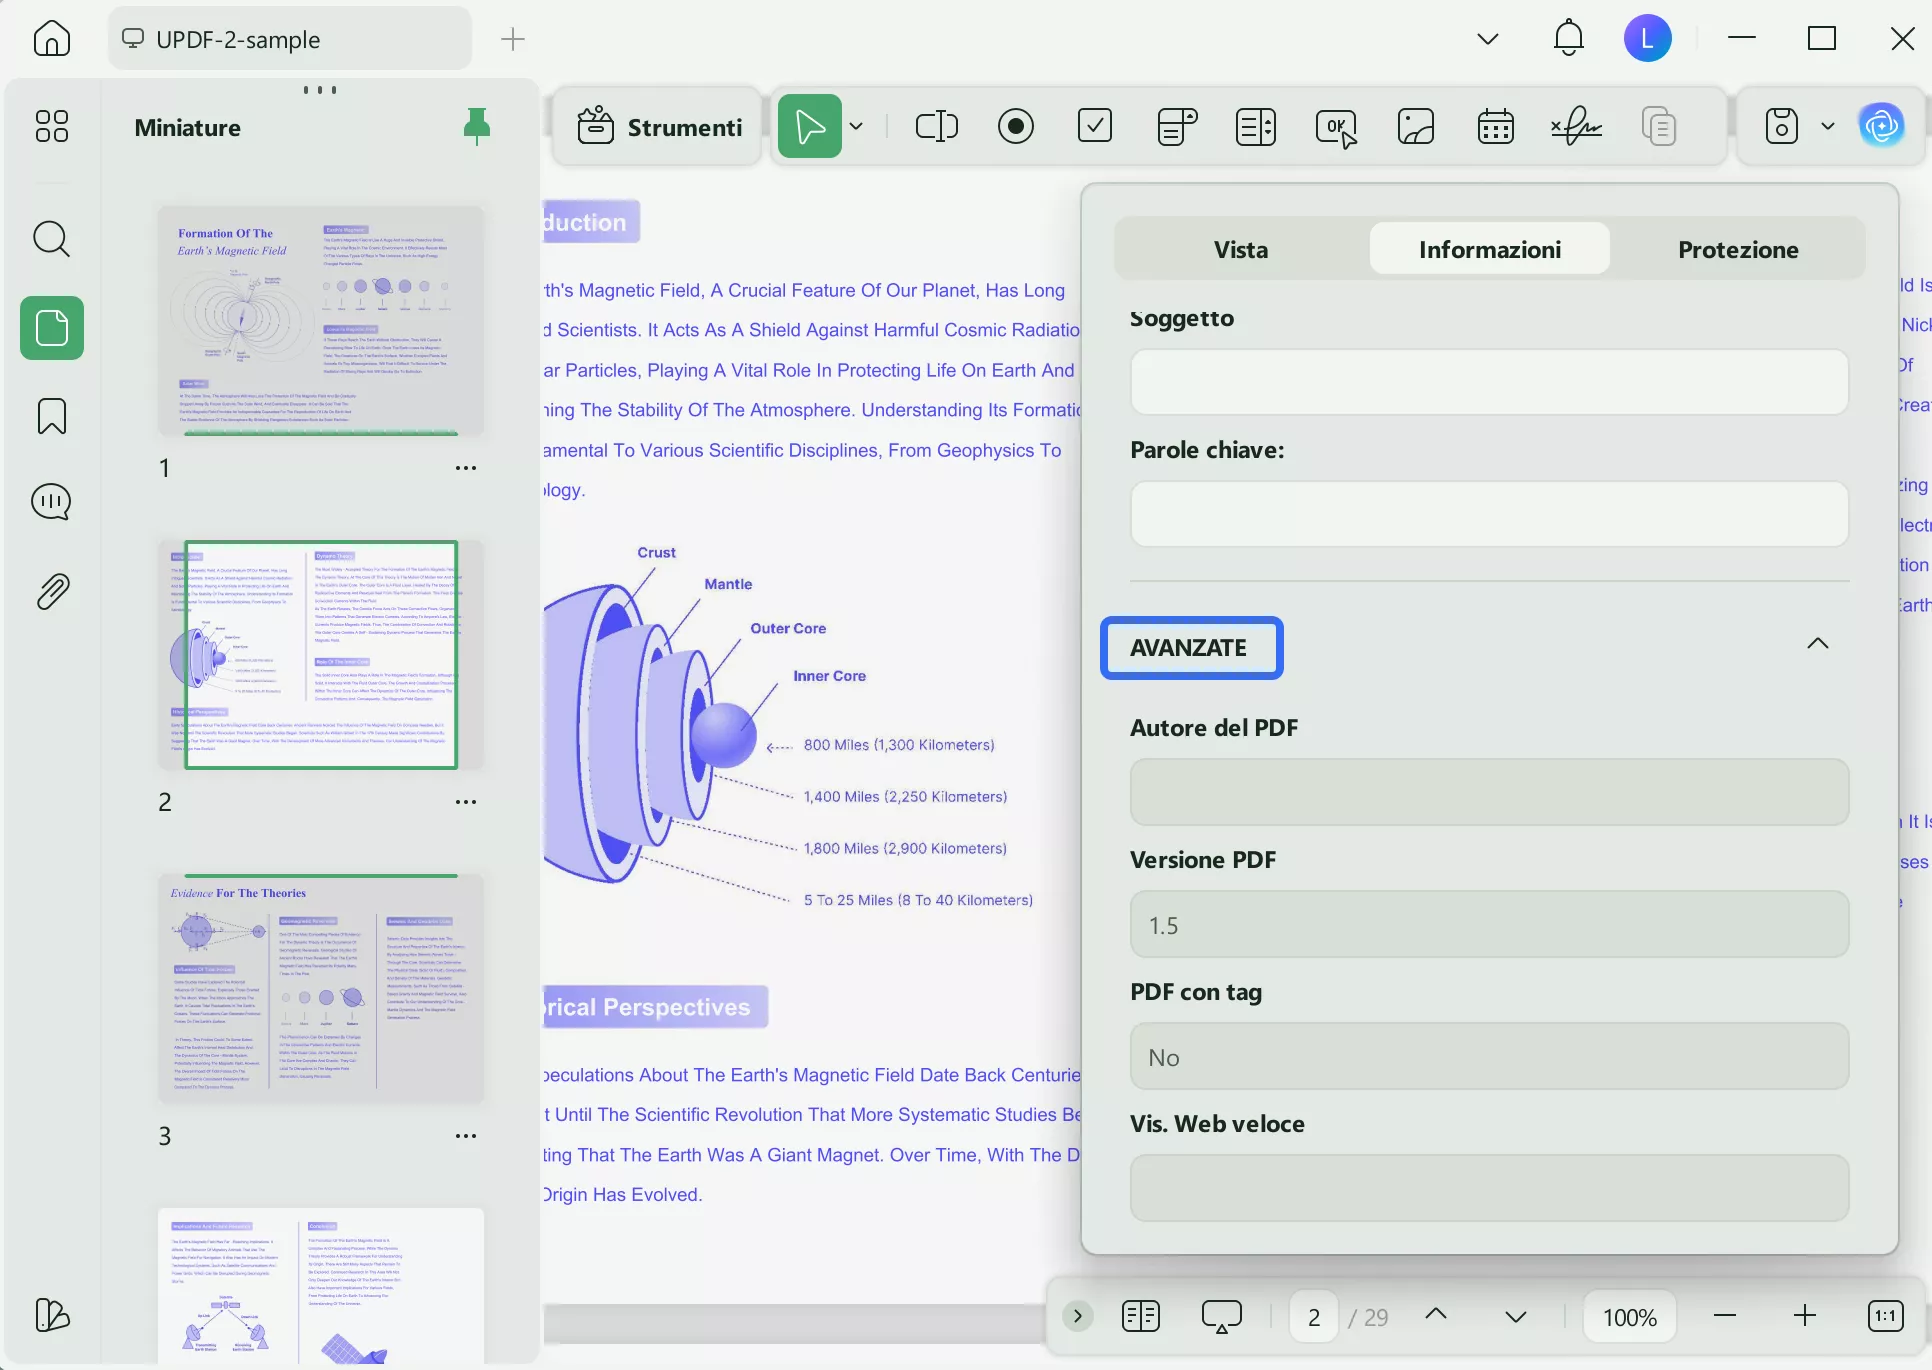
Task: Click the Parole chiave input field
Action: click(1488, 514)
